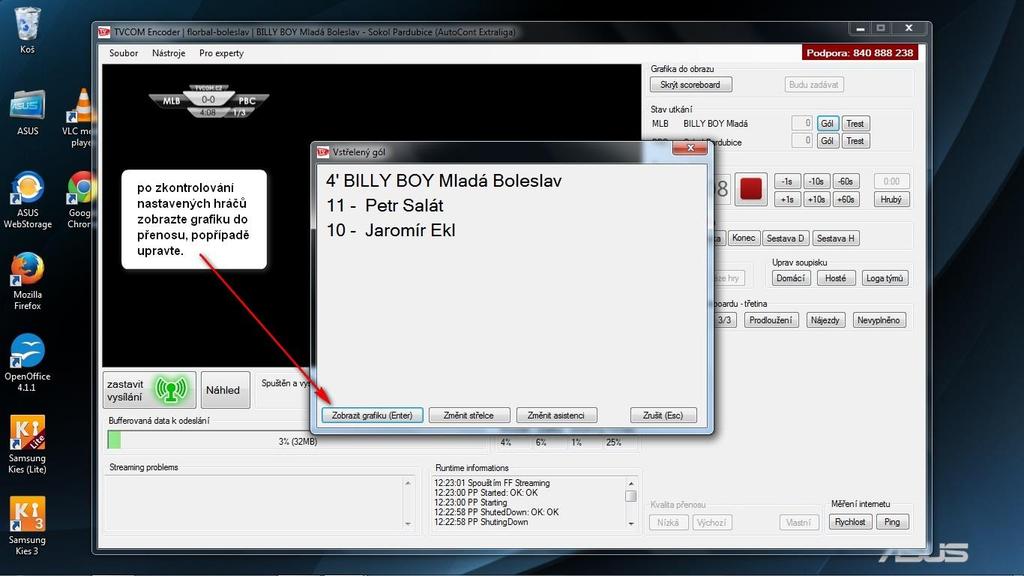
Task: Select '12:23:01 Spouštím FF Streaming' log line
Action: point(492,483)
